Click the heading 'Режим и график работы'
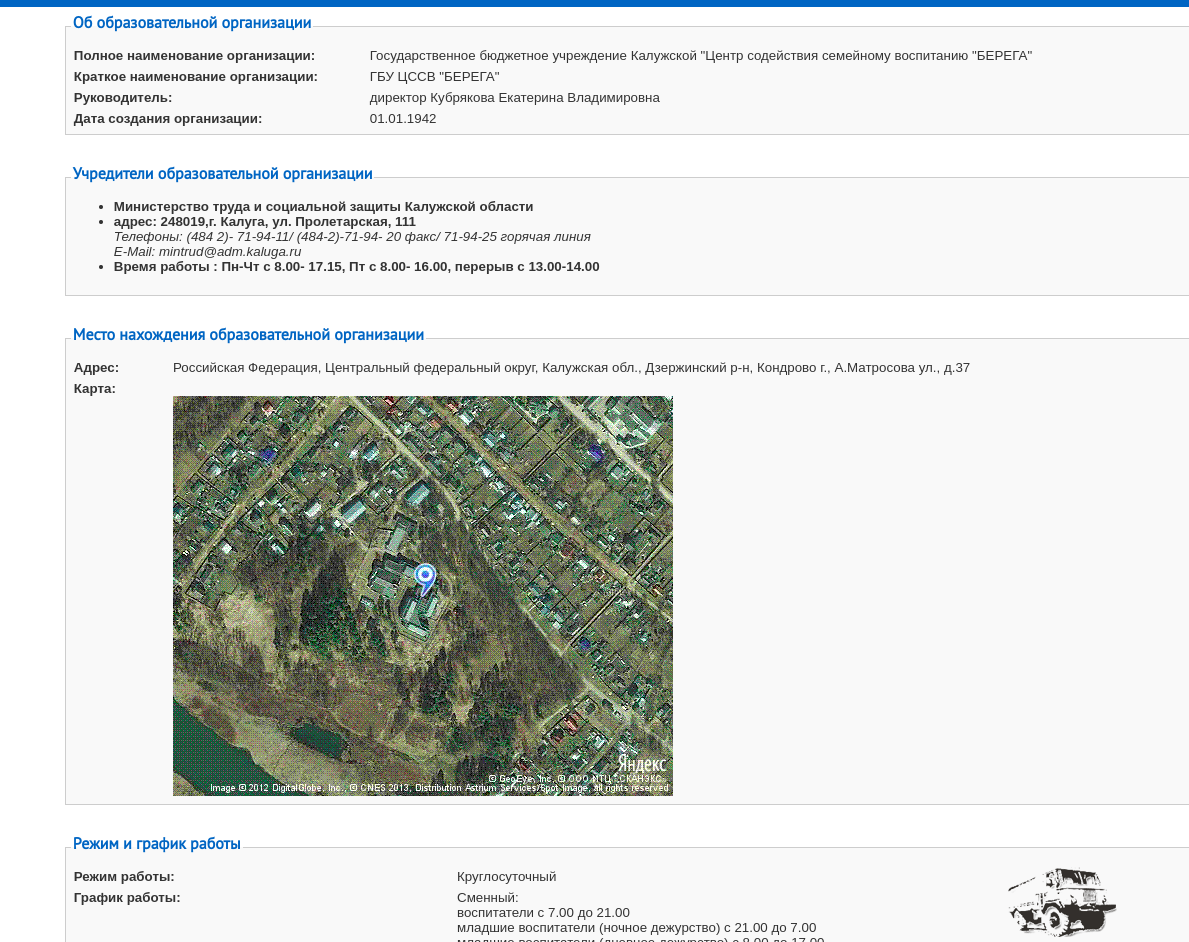 coord(156,843)
